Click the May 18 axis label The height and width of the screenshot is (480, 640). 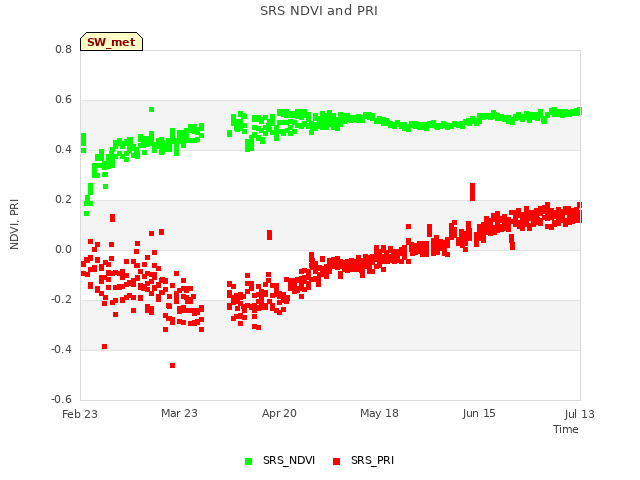(x=379, y=413)
